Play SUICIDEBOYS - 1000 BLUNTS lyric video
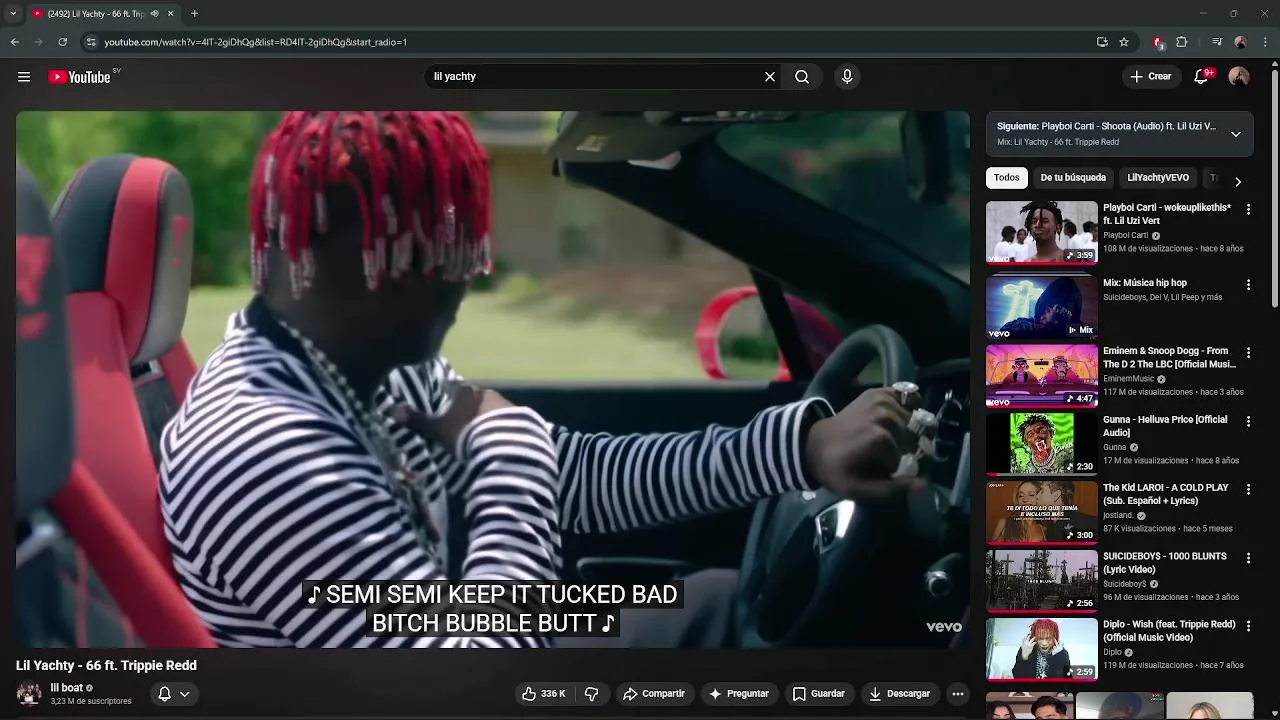The height and width of the screenshot is (720, 1280). coord(1042,580)
